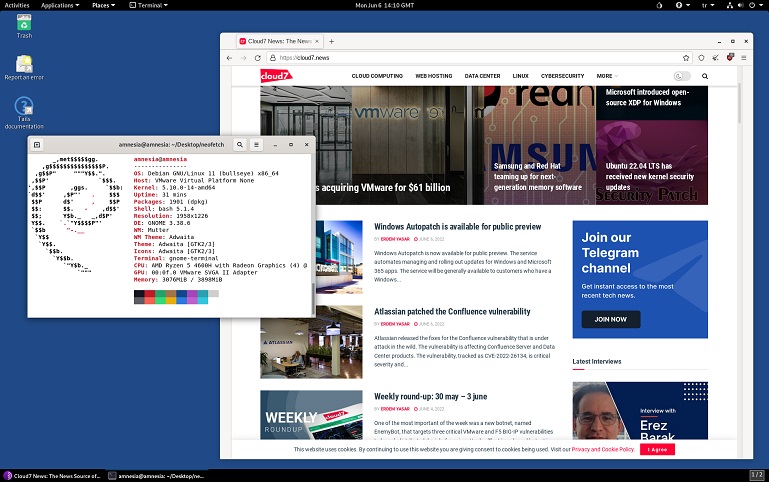Click the browser URL address field
Image resolution: width=769 pixels, height=482 pixels.
click(x=480, y=58)
